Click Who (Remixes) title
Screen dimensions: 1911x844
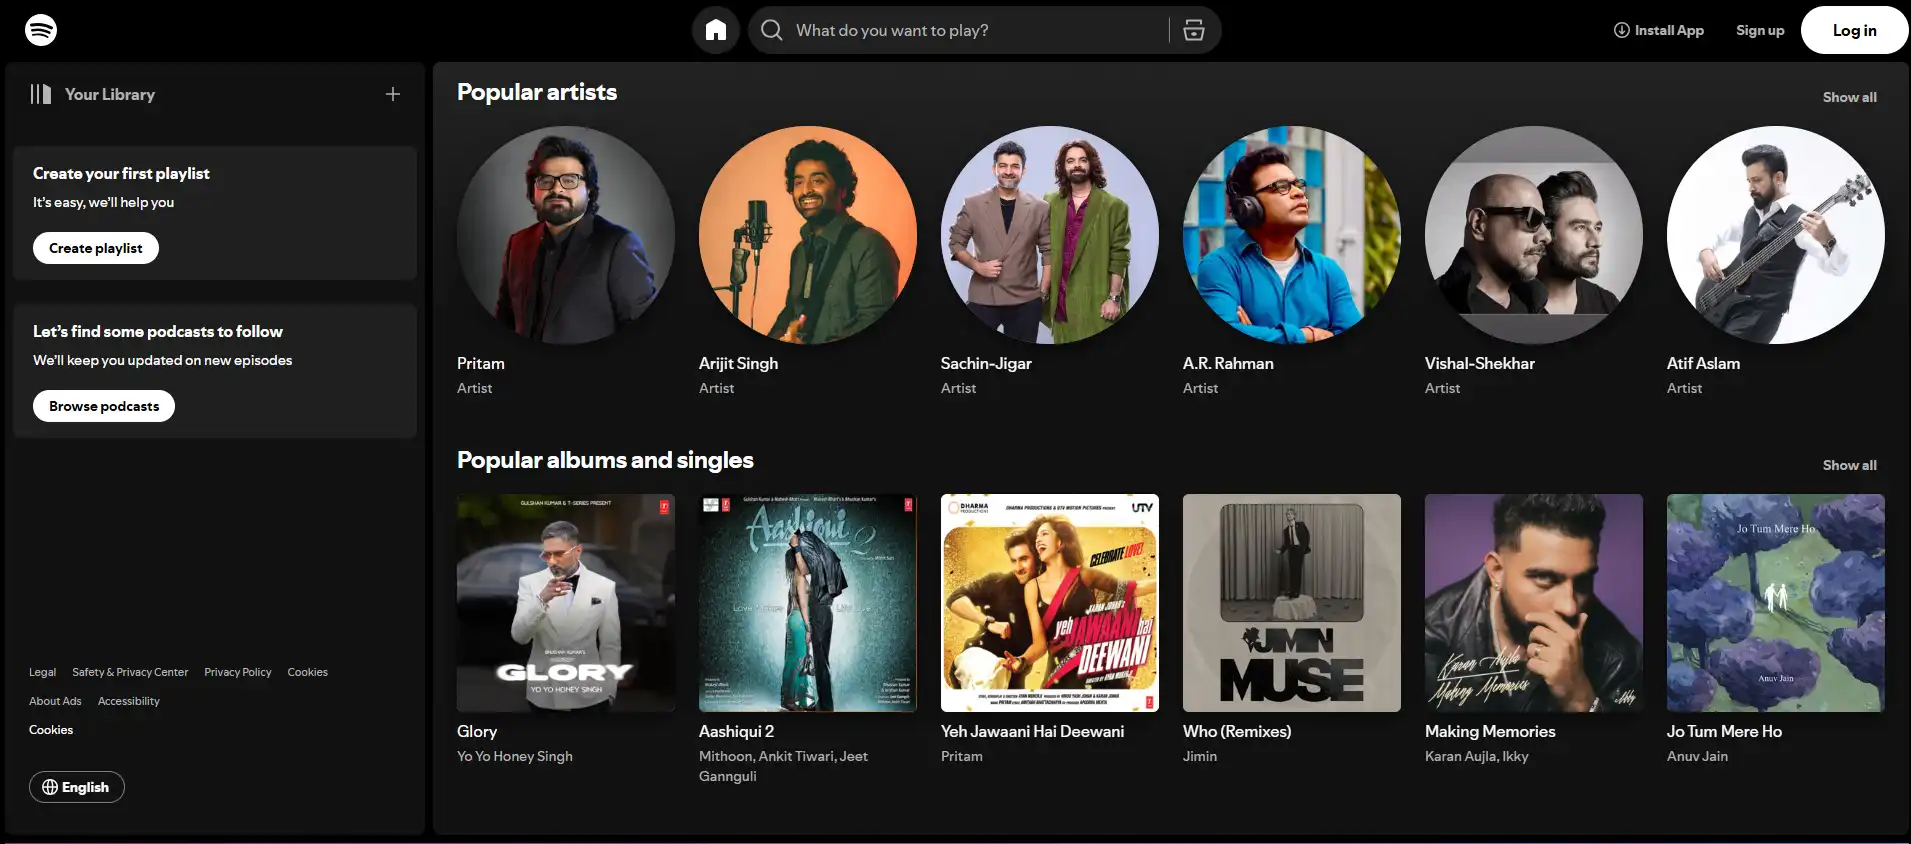coord(1237,732)
